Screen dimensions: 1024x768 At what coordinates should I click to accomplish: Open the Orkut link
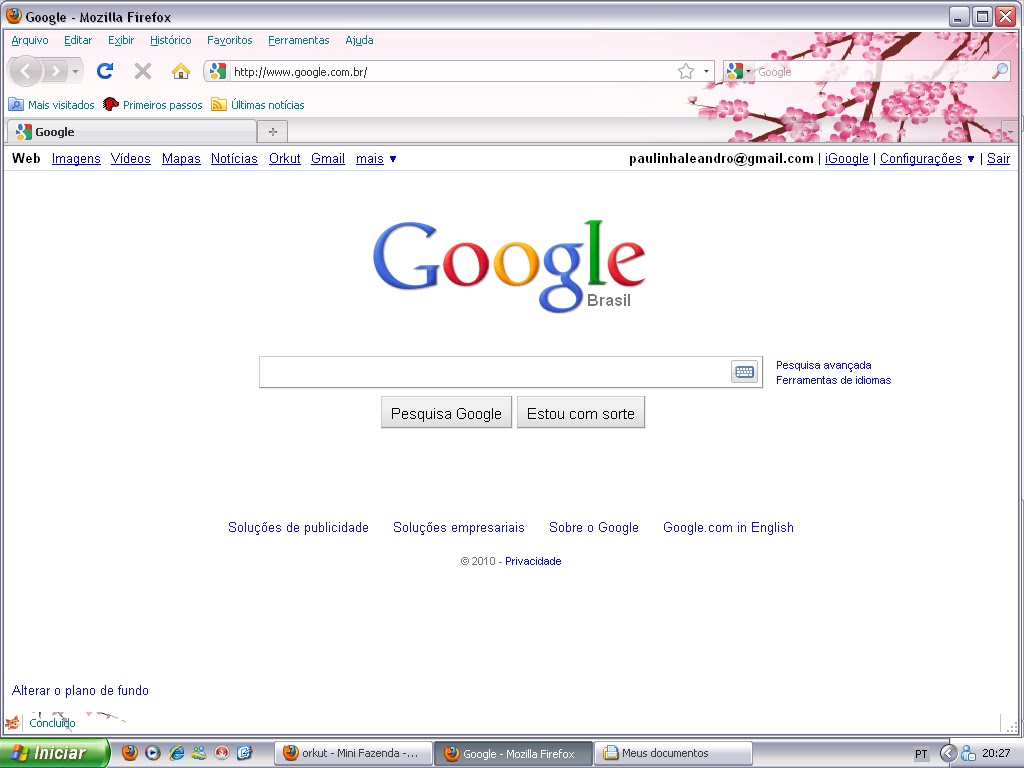click(285, 159)
